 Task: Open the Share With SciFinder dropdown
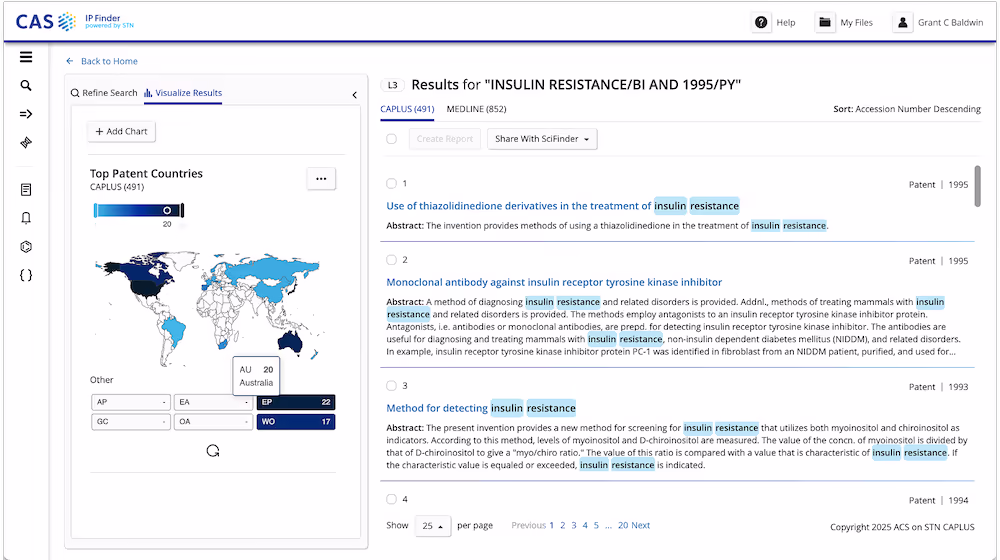coord(542,139)
